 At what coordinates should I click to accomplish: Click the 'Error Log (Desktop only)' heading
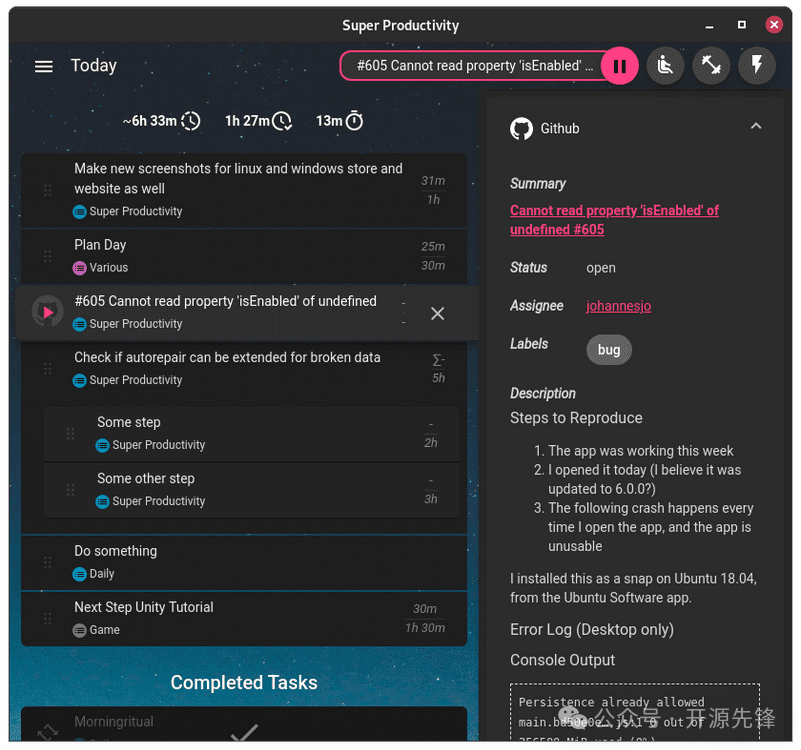[592, 630]
